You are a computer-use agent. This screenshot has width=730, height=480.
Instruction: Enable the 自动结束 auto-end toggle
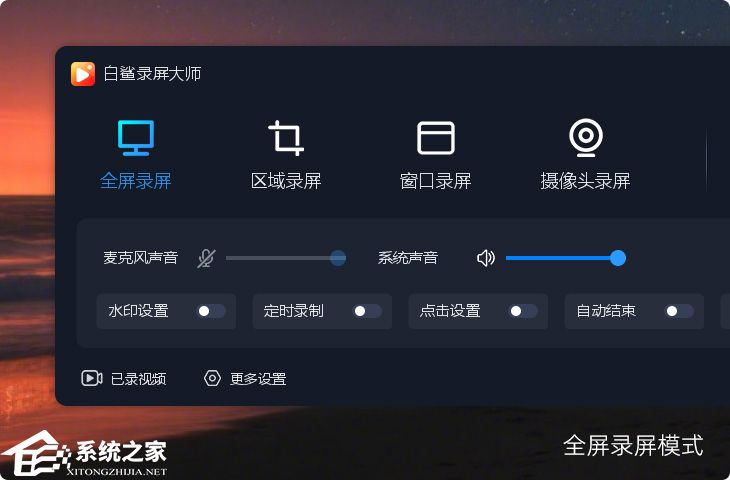click(679, 311)
